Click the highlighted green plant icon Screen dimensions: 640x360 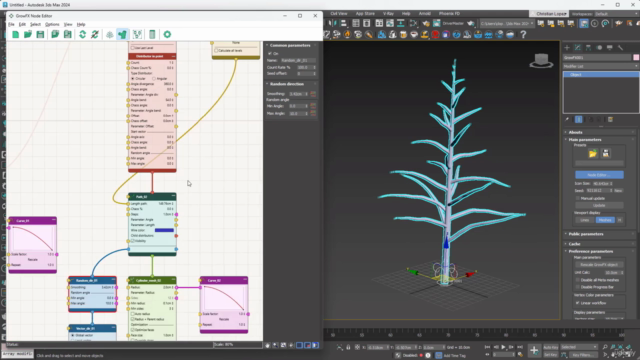click(x=122, y=35)
